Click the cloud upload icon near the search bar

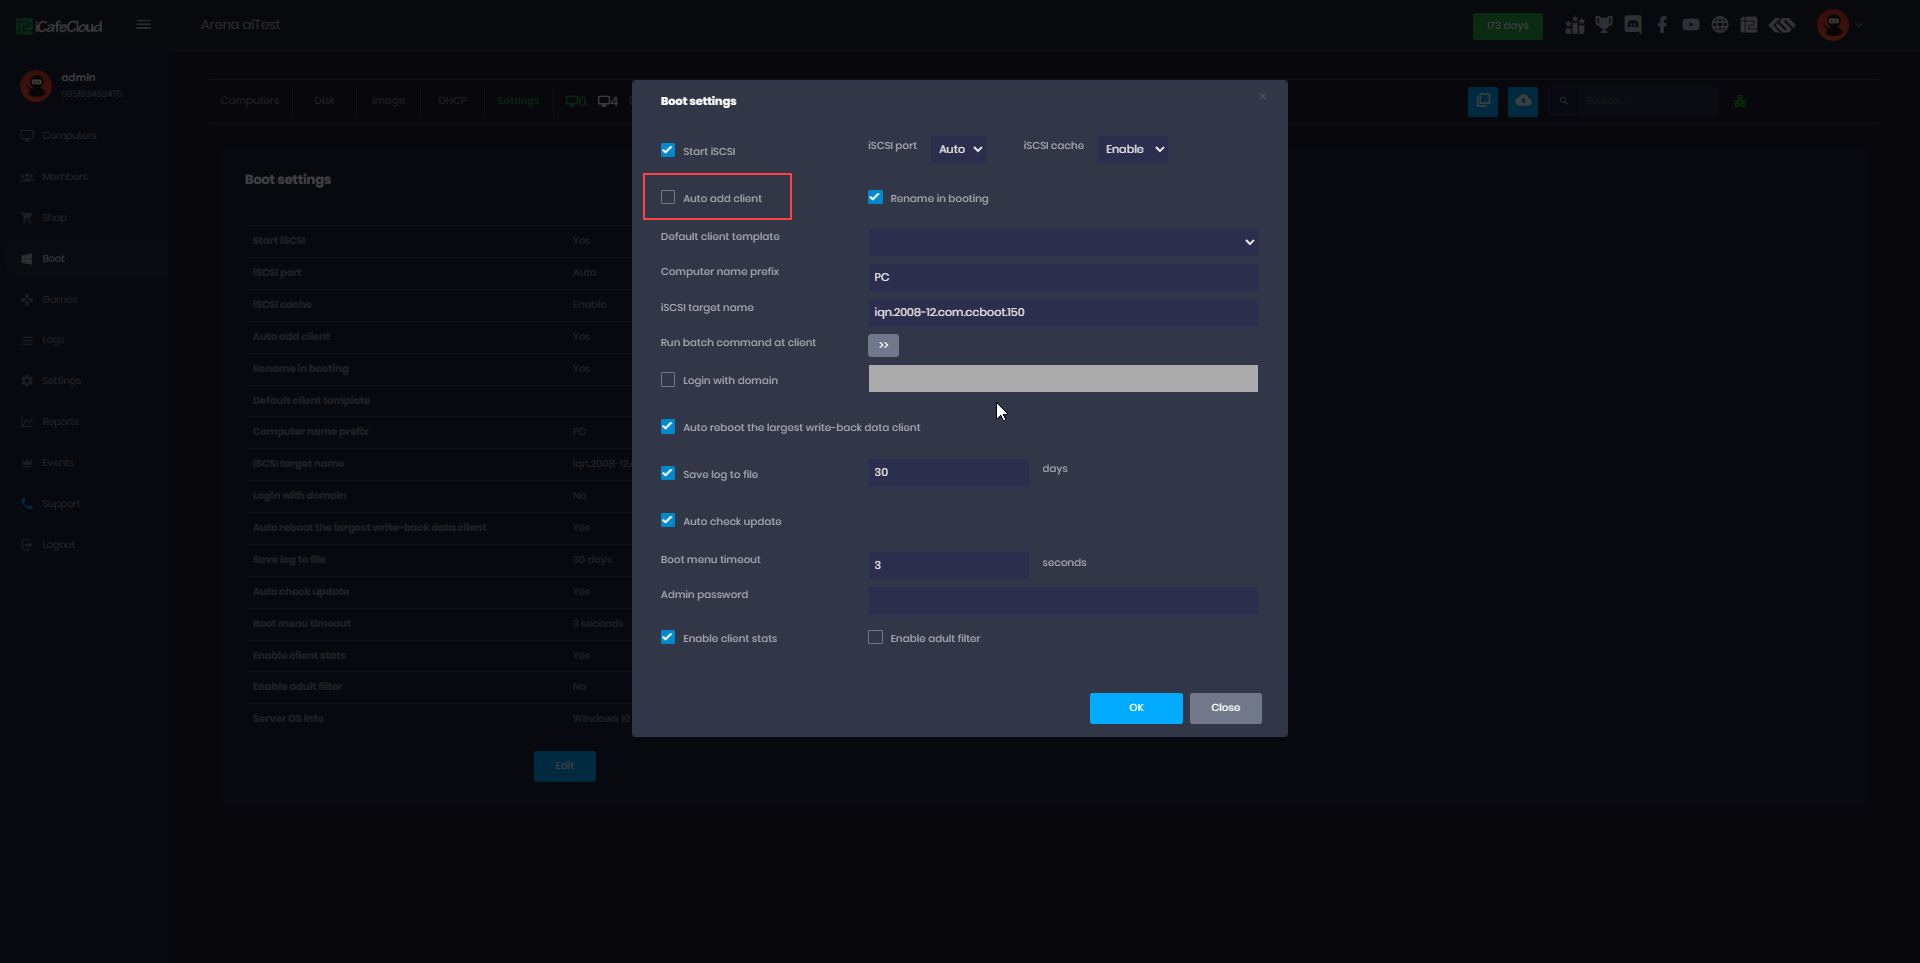click(x=1523, y=101)
